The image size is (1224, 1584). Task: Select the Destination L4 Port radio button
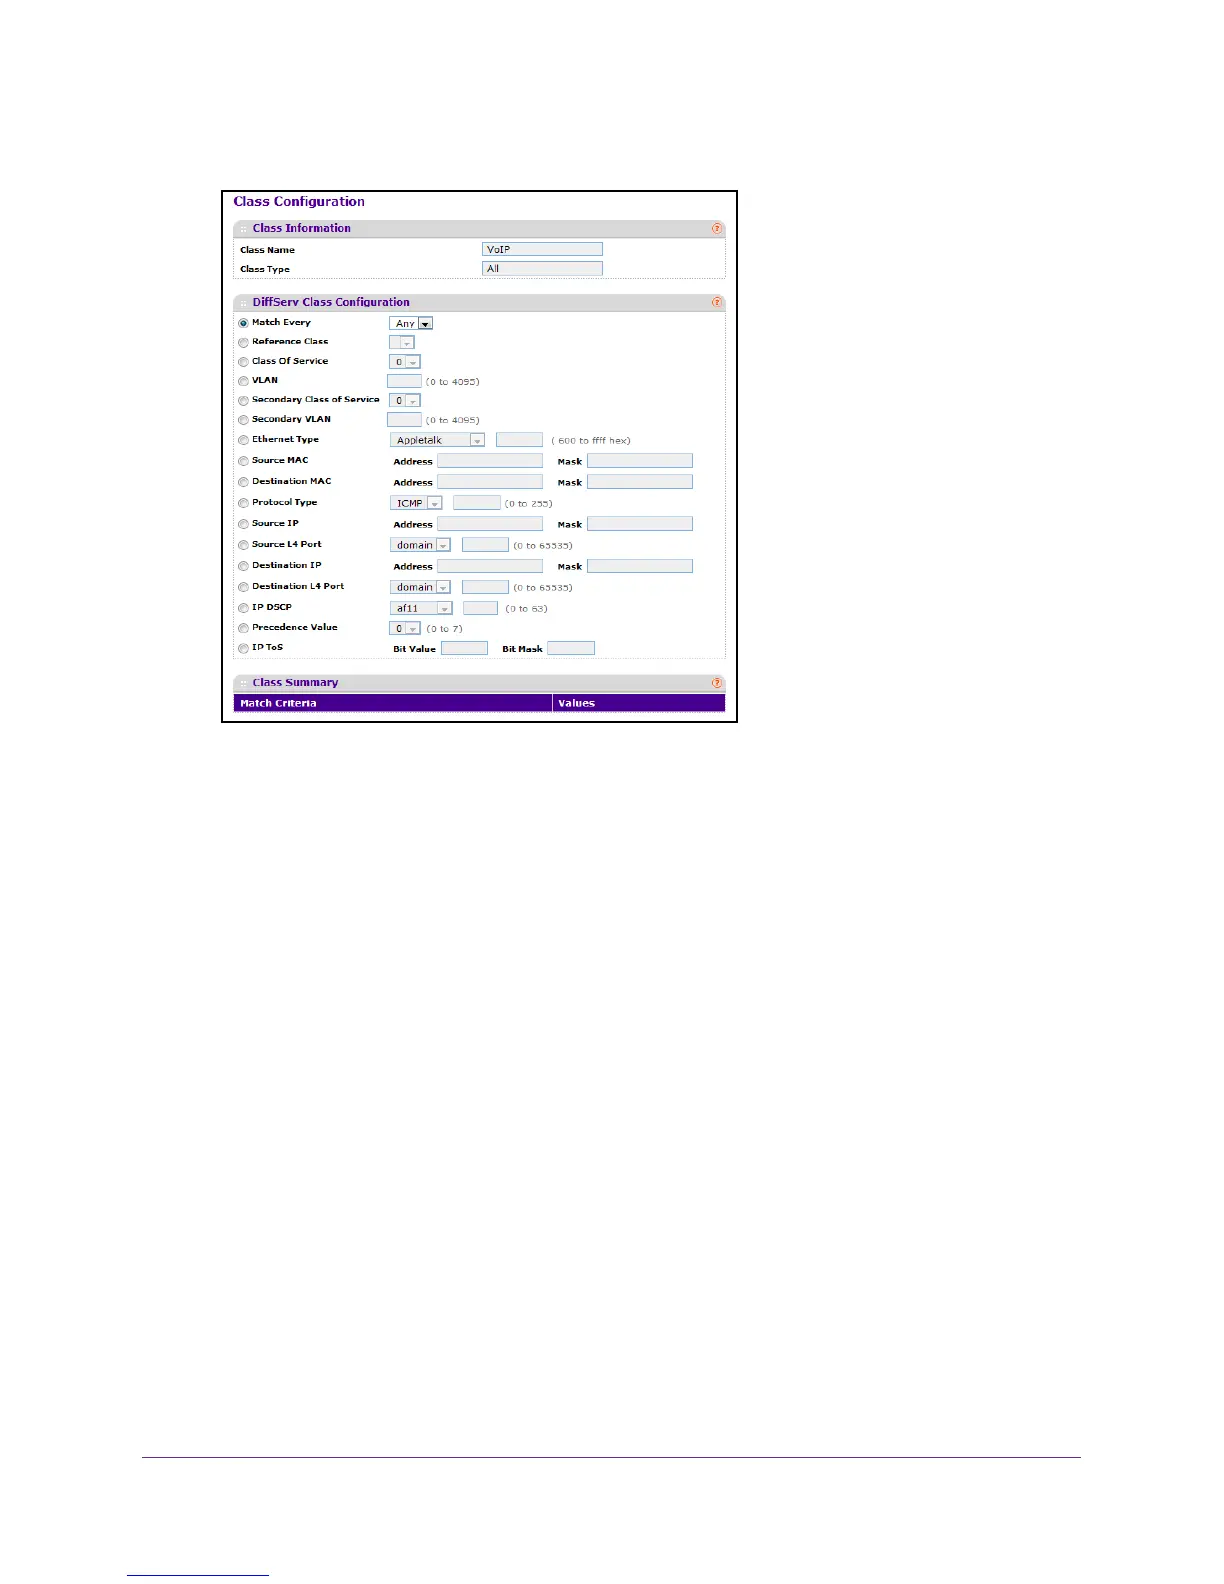click(x=243, y=587)
